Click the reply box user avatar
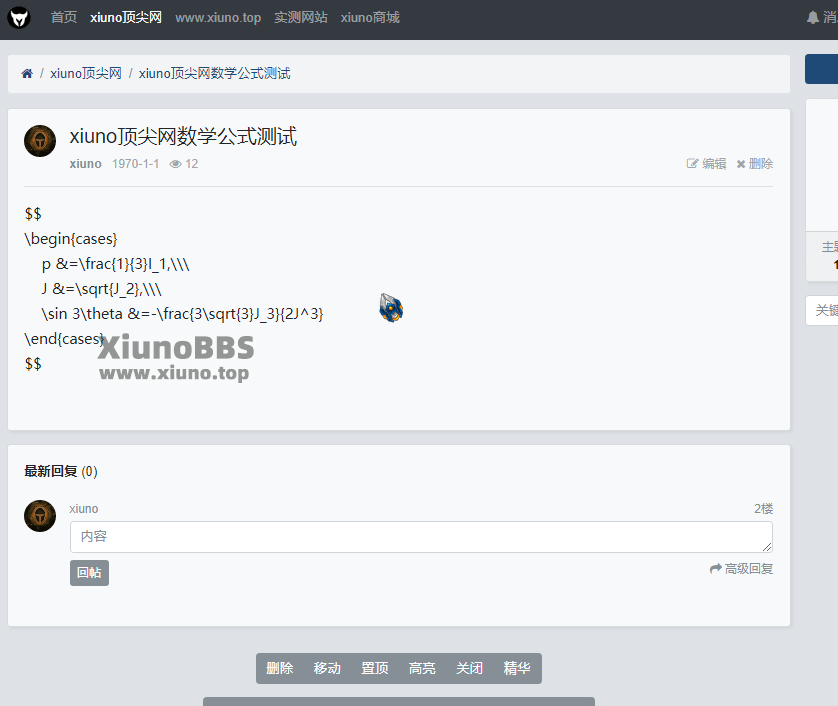Viewport: 838px width, 706px height. coord(40,516)
